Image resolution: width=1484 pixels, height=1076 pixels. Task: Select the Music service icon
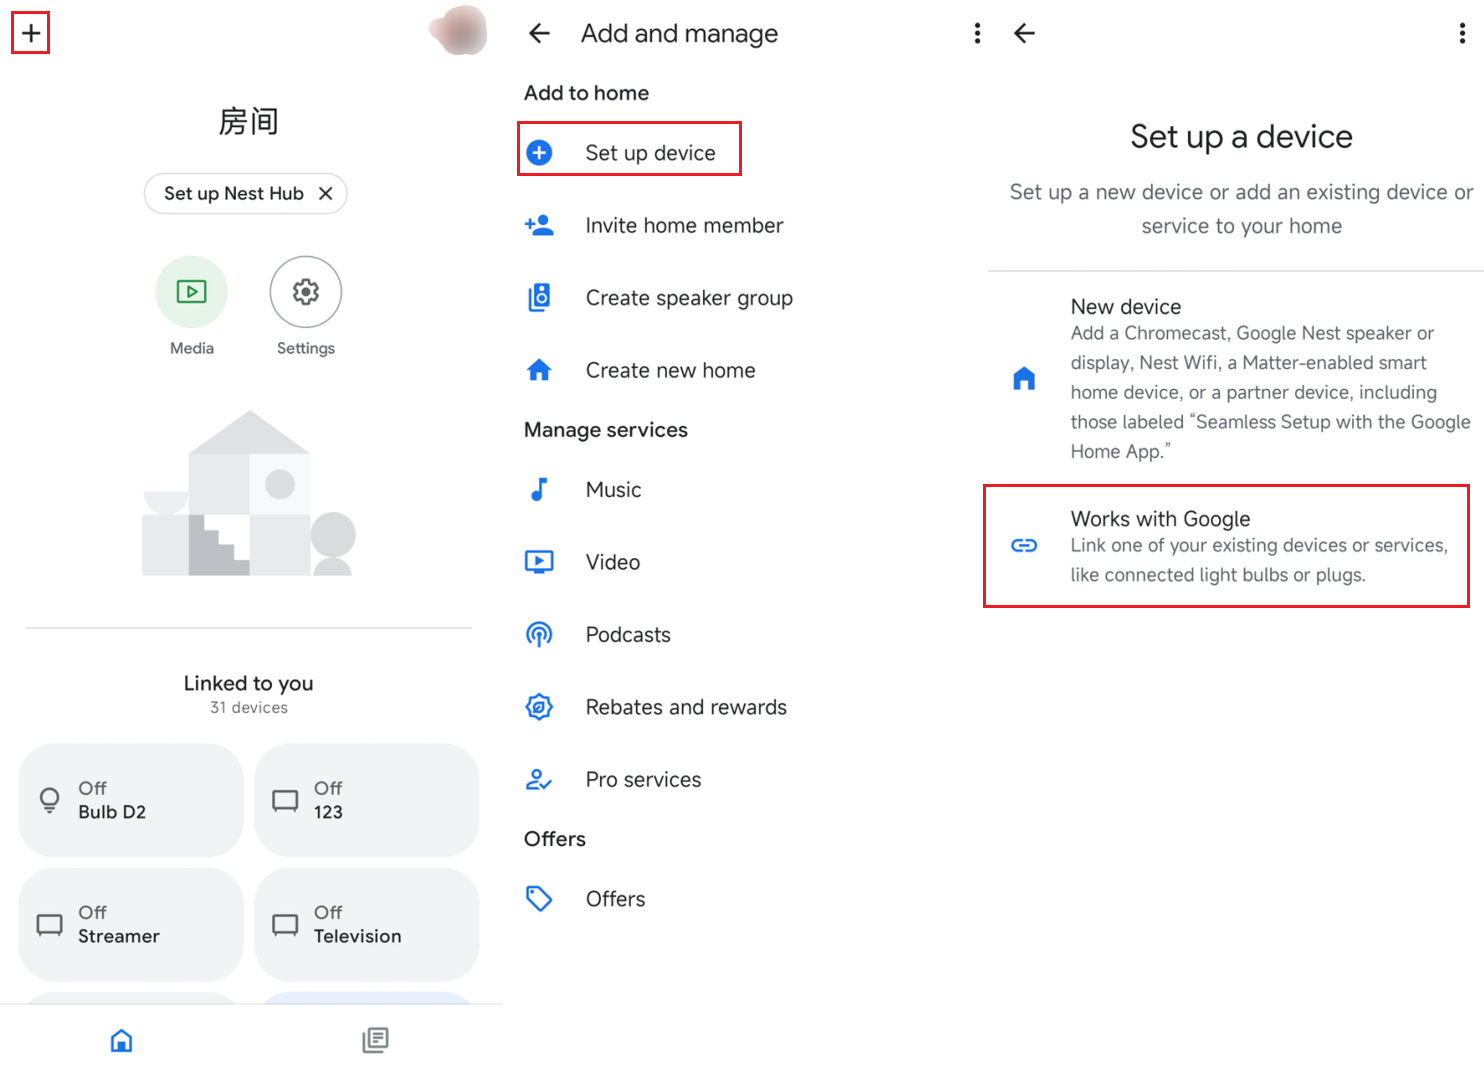click(x=540, y=489)
